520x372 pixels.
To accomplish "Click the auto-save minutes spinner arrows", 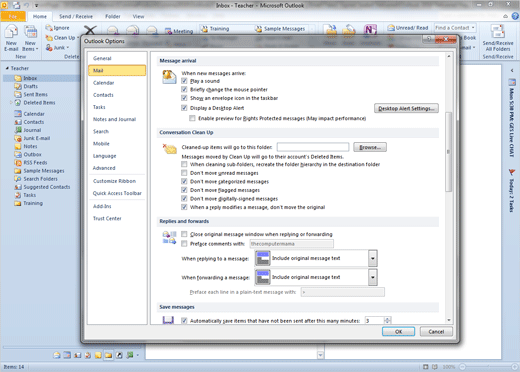I will 387,321.
